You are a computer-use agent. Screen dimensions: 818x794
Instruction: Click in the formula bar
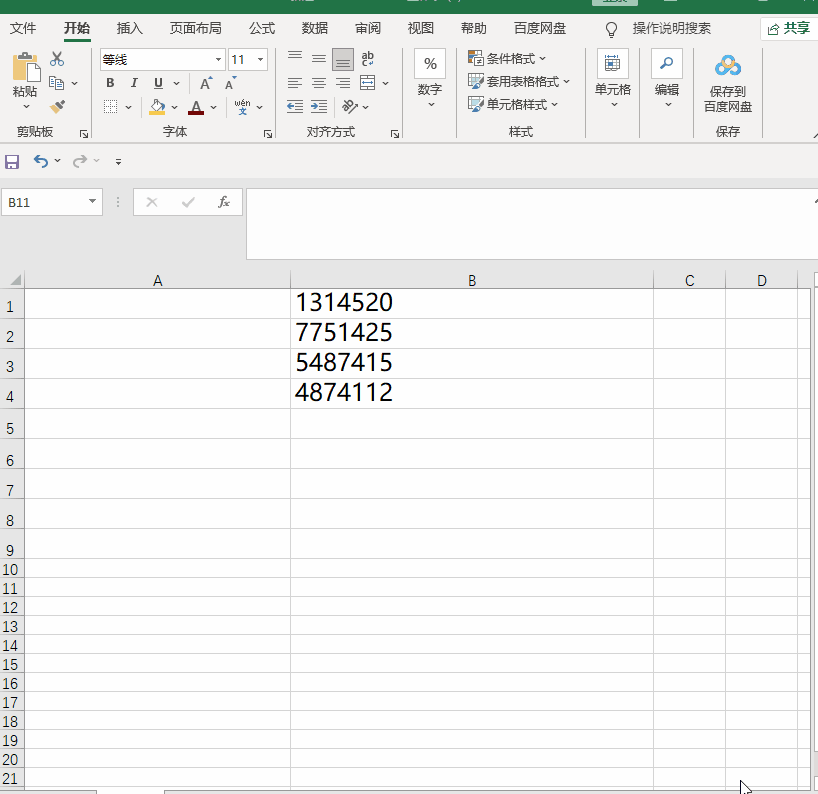pos(531,224)
